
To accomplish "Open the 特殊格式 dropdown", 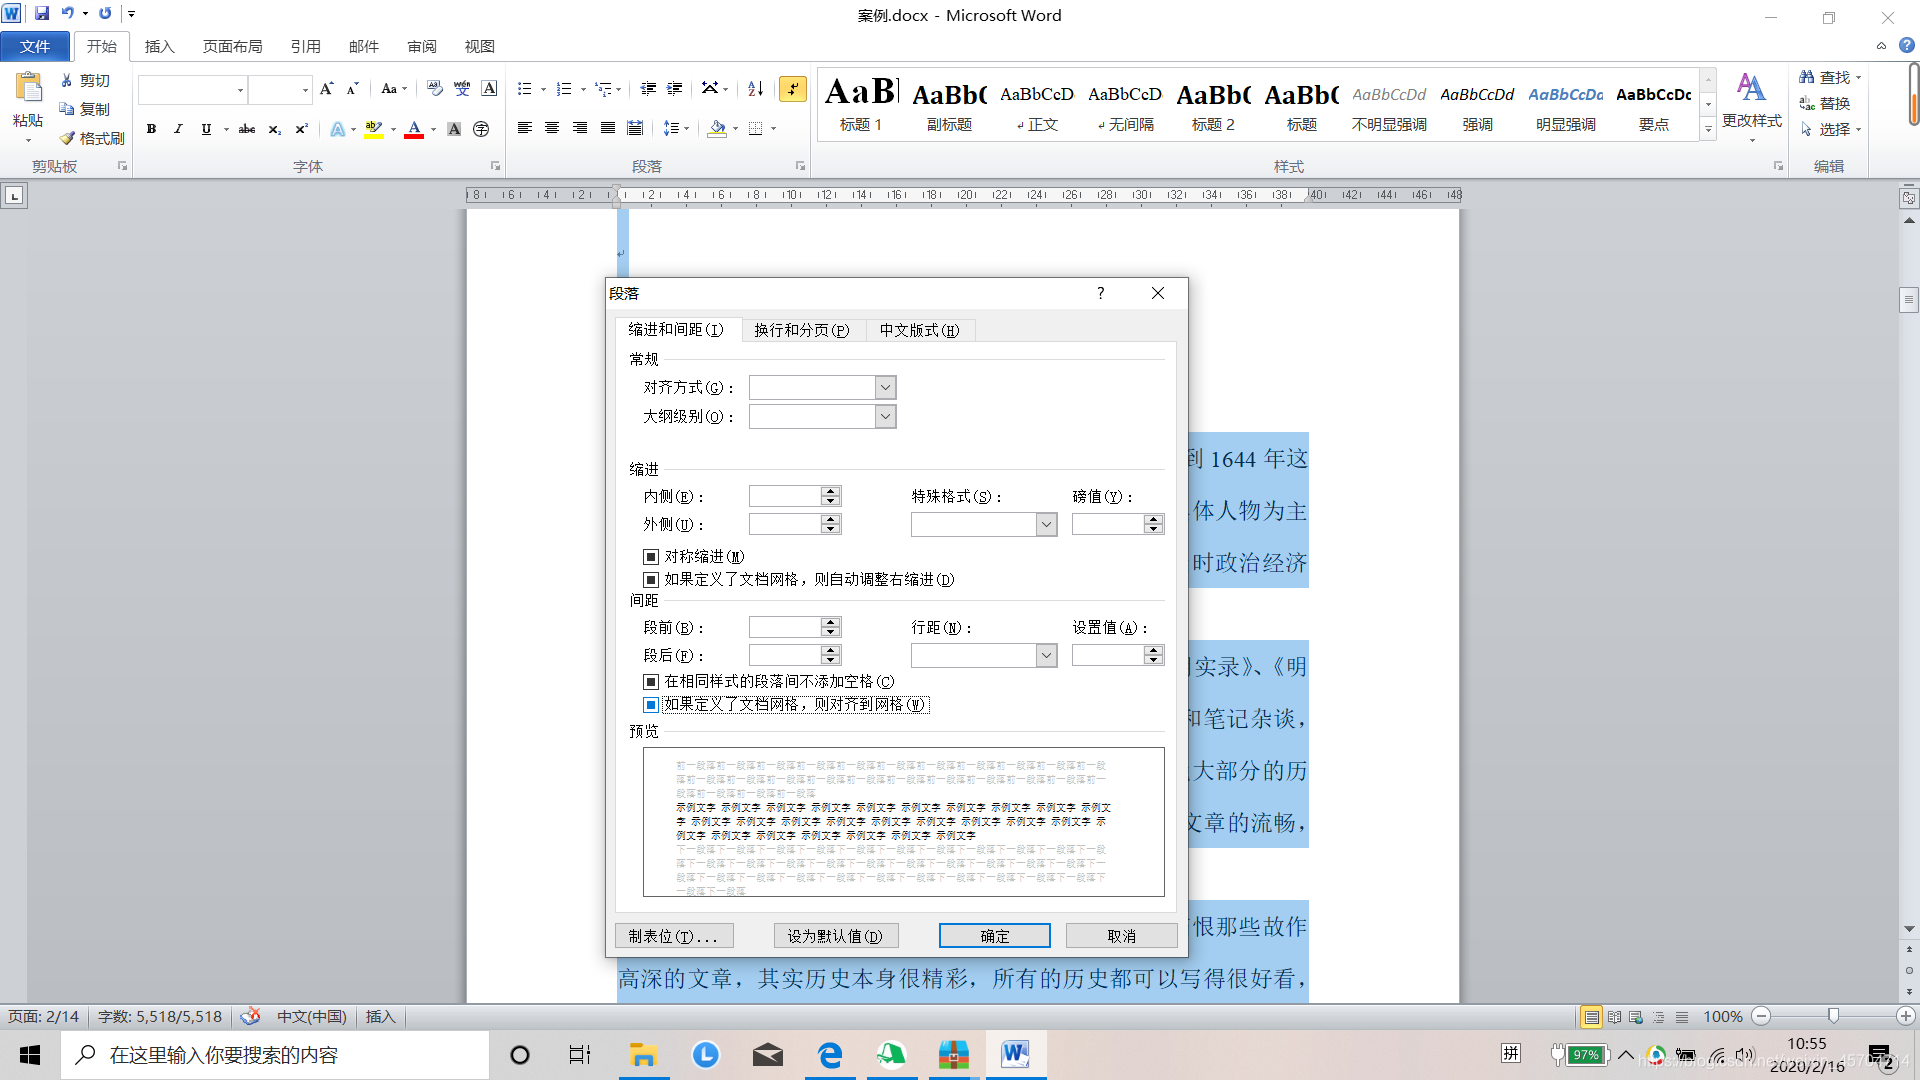I will (1046, 525).
